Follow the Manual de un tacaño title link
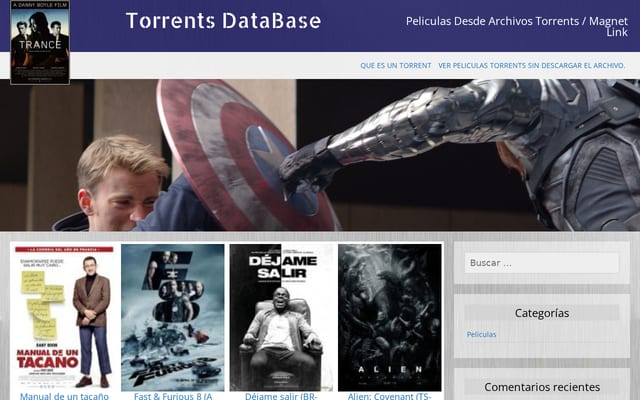The width and height of the screenshot is (640, 400). tap(64, 396)
